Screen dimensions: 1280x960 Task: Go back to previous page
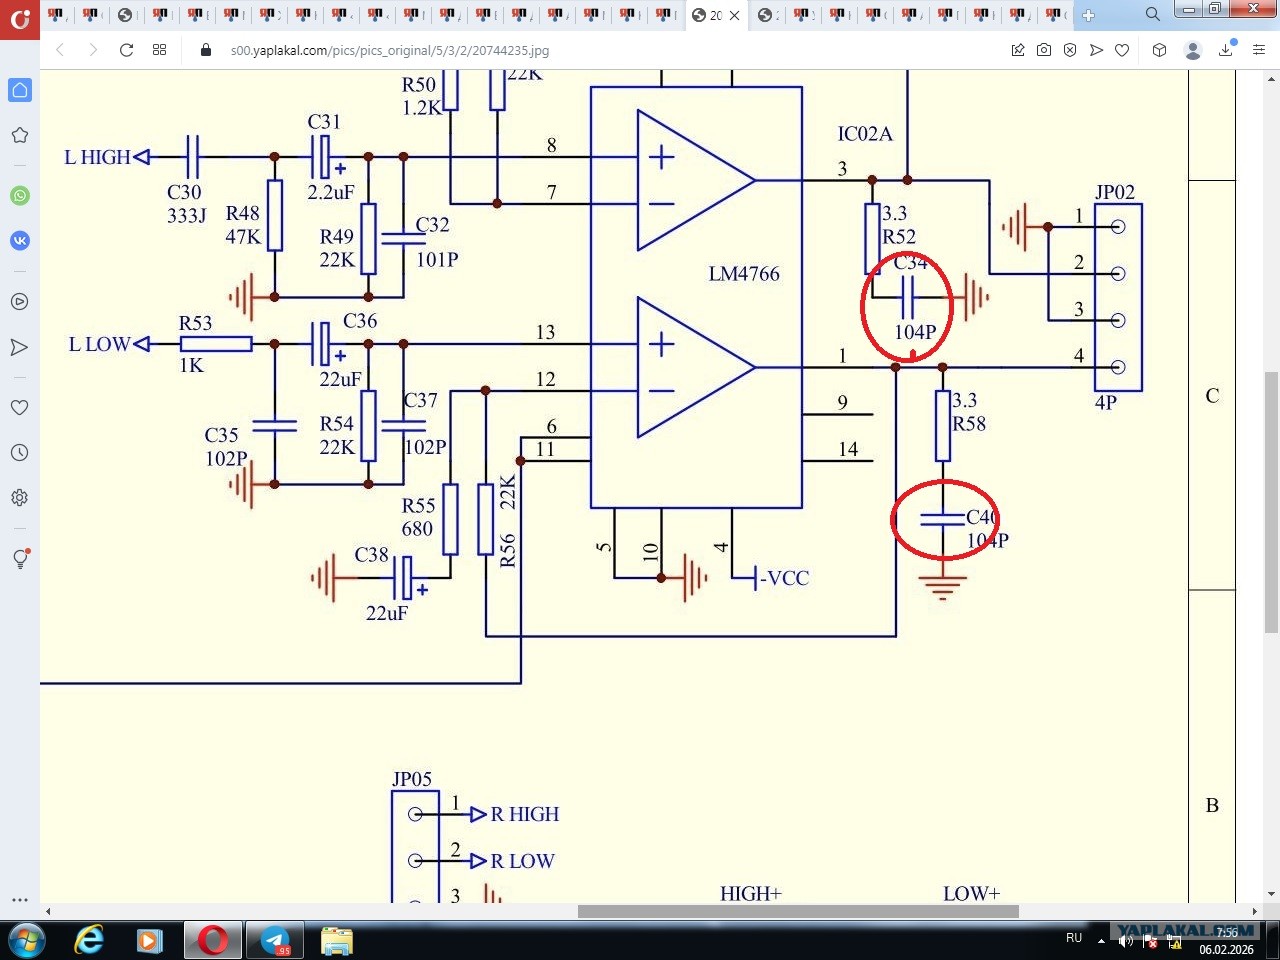(x=61, y=50)
